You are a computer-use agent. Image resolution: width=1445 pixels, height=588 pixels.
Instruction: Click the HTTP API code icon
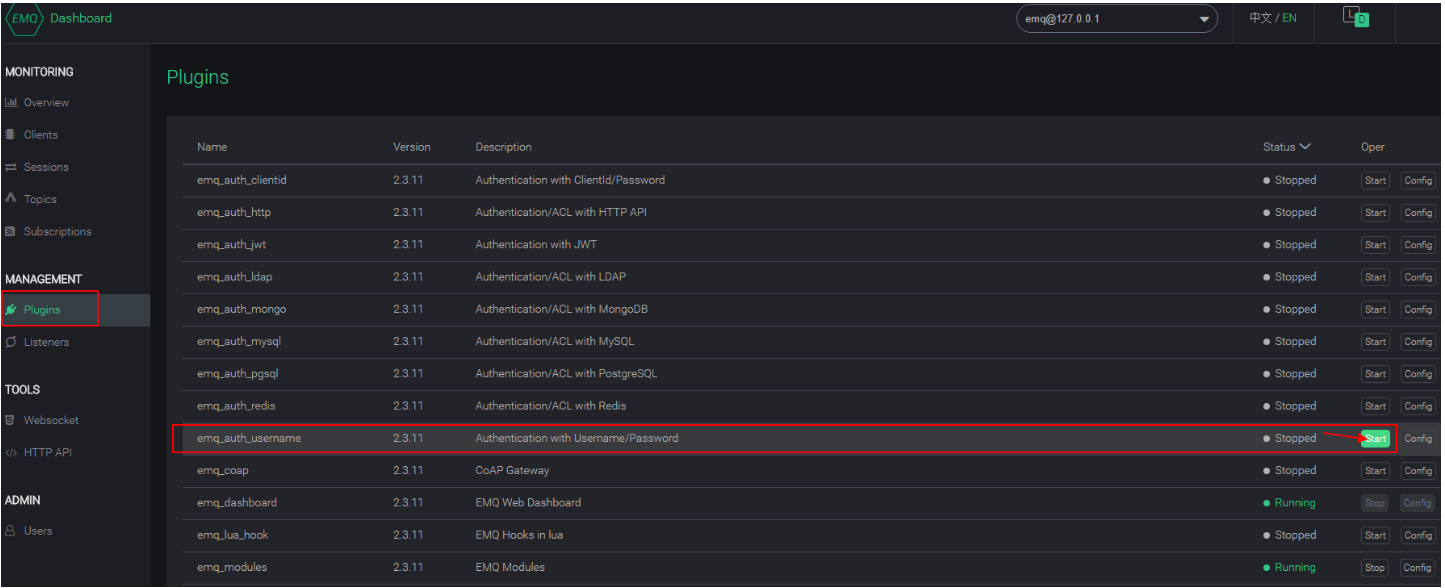pyautogui.click(x=11, y=452)
